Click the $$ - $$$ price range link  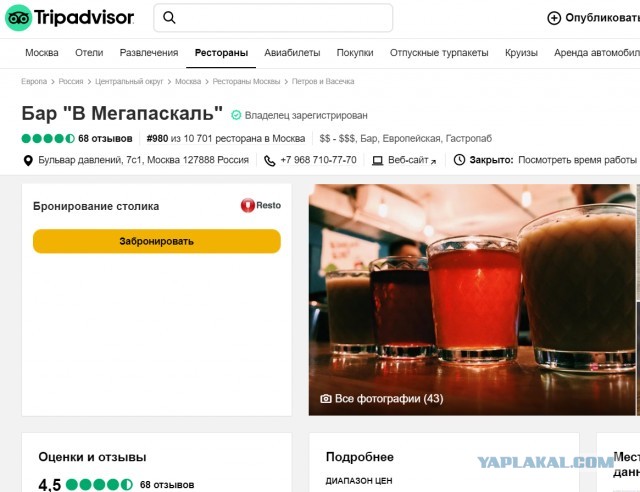(x=337, y=138)
